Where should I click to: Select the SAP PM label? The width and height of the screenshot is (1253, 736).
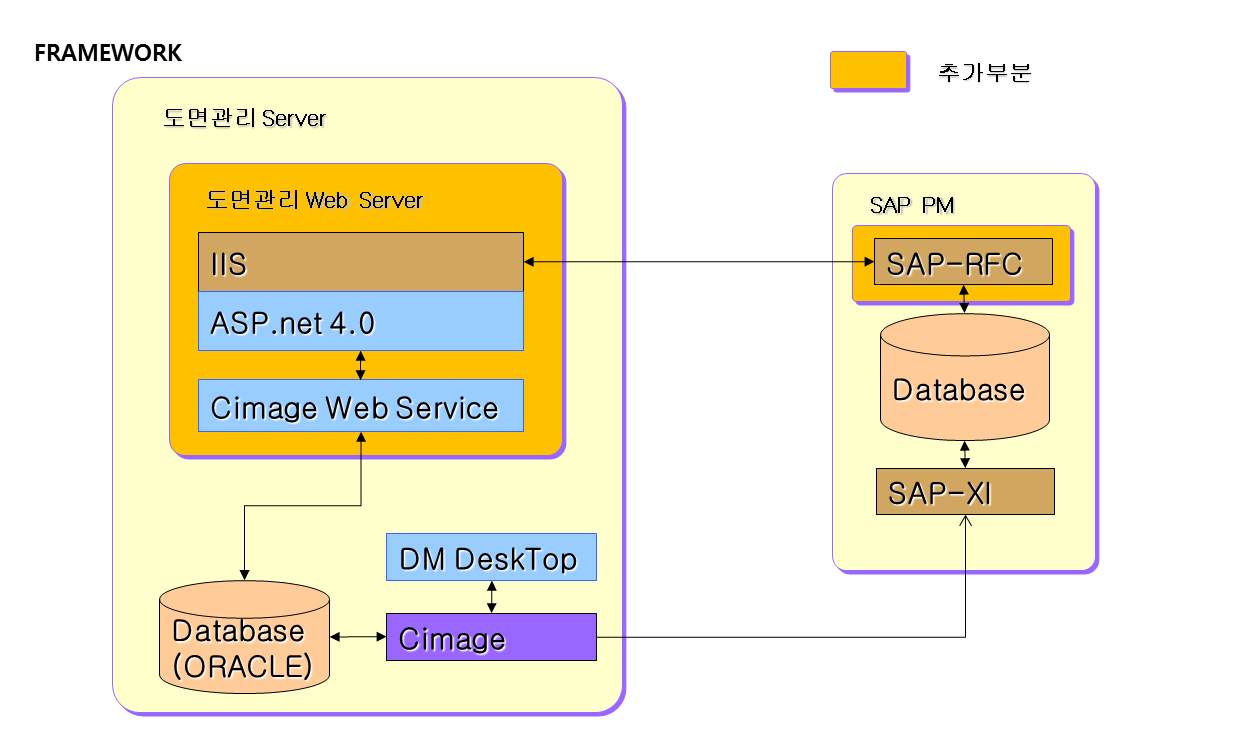[912, 205]
